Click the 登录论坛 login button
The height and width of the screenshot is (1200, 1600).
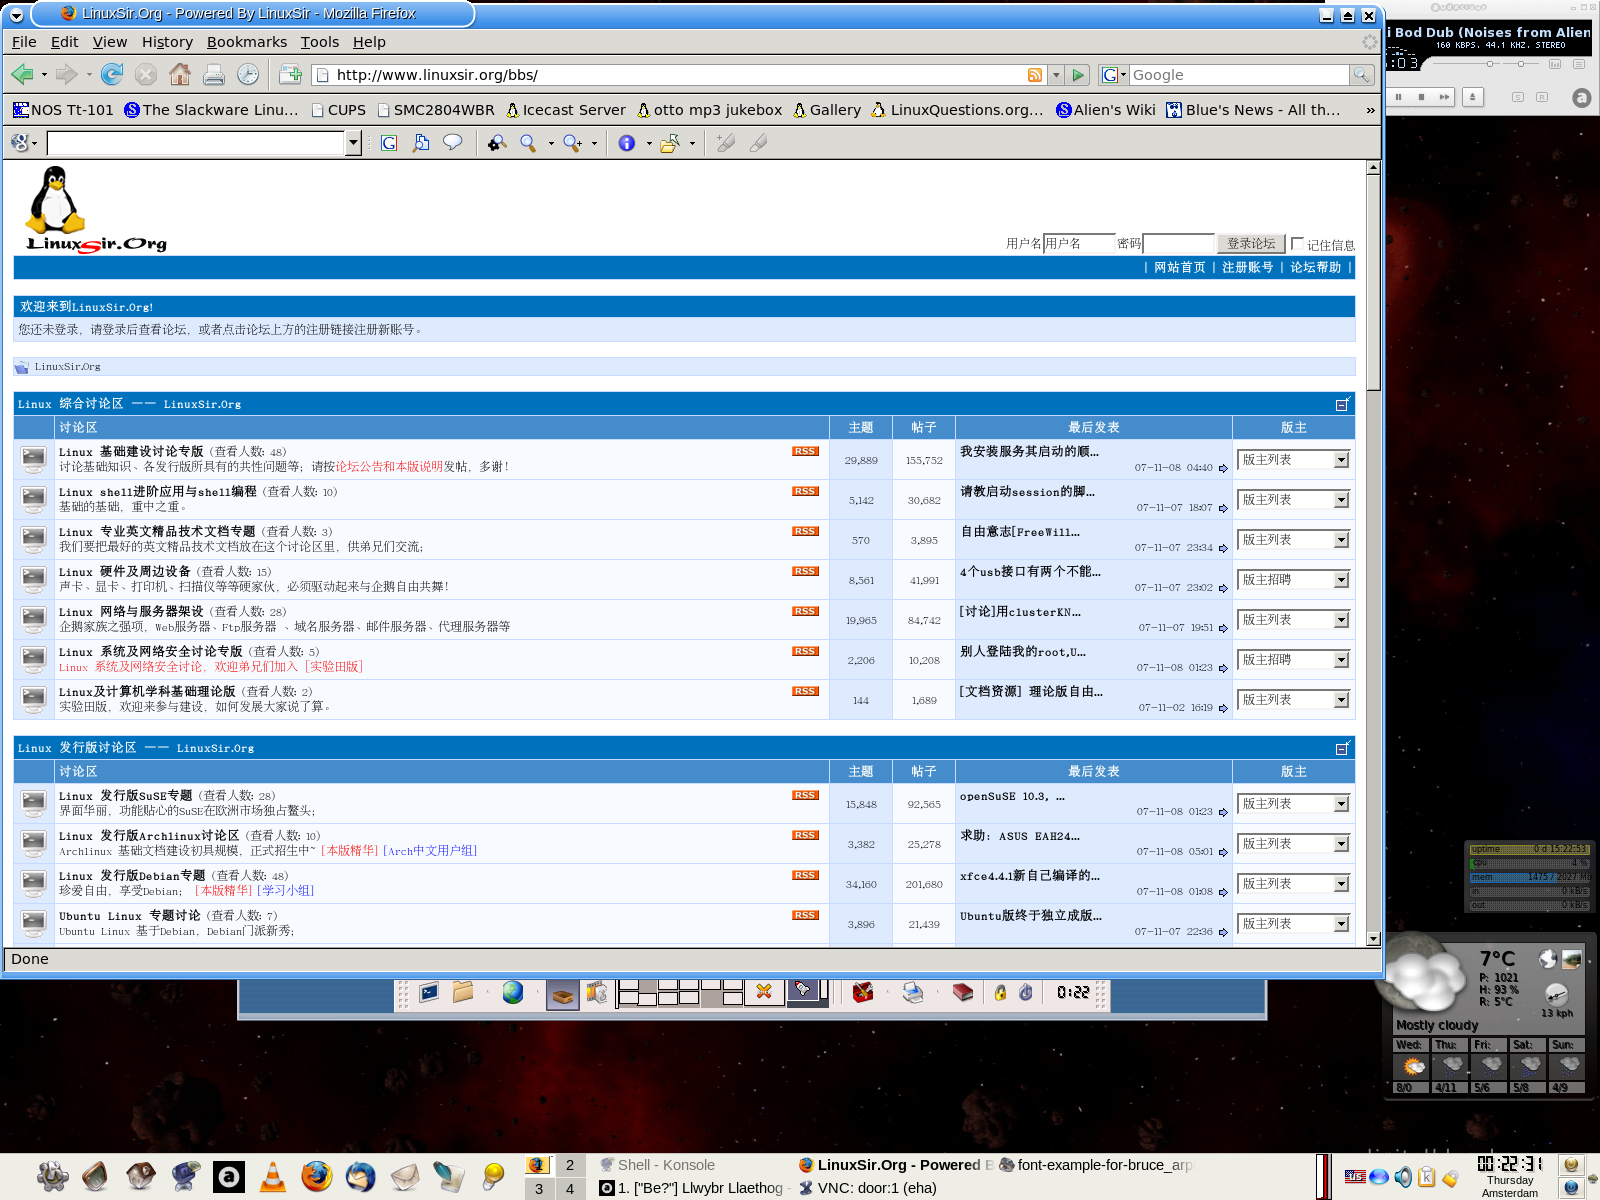point(1251,243)
